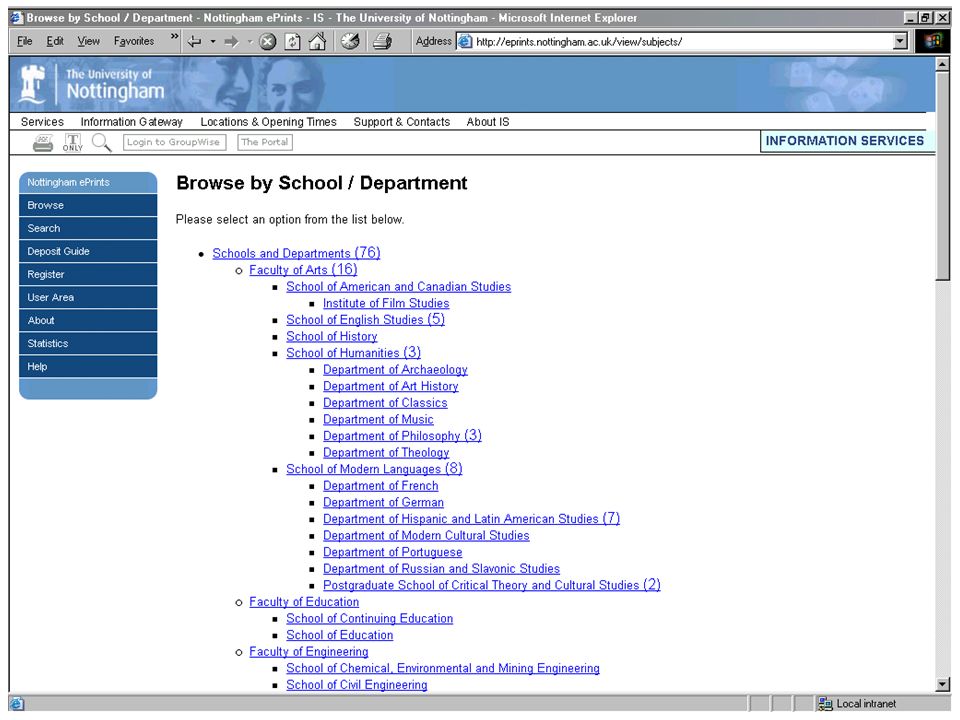Click the magnifying glass search icon
This screenshot has width=960, height=720.
(x=101, y=143)
